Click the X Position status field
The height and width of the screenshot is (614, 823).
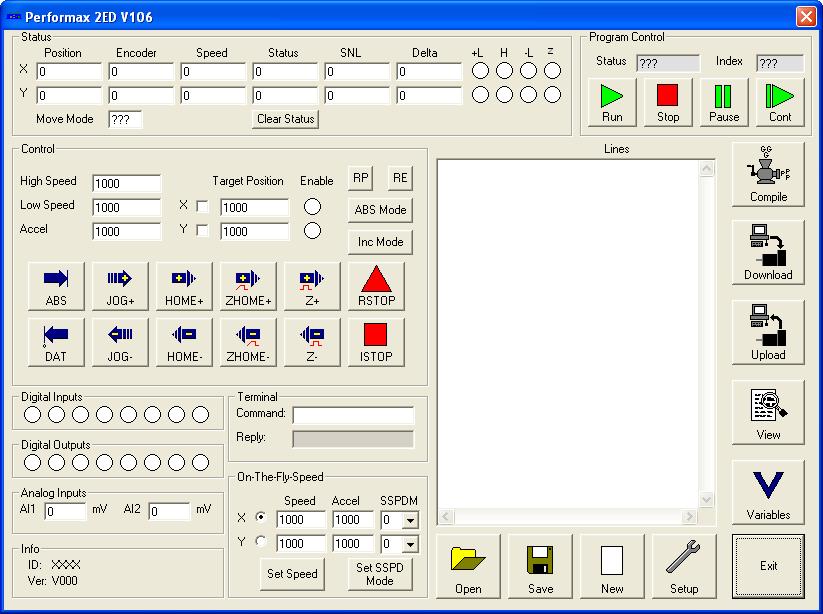tap(69, 71)
